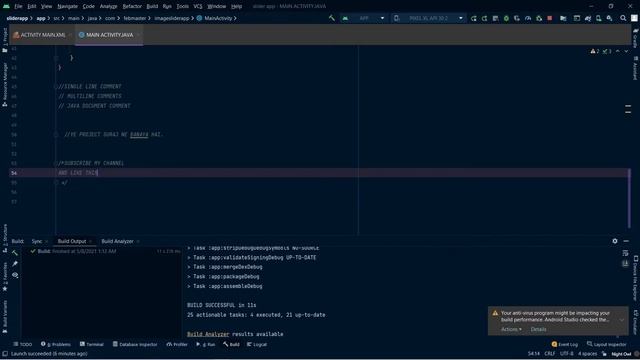The image size is (640, 360).
Task: Click the Apply Code Changes icon
Action: (484, 18)
